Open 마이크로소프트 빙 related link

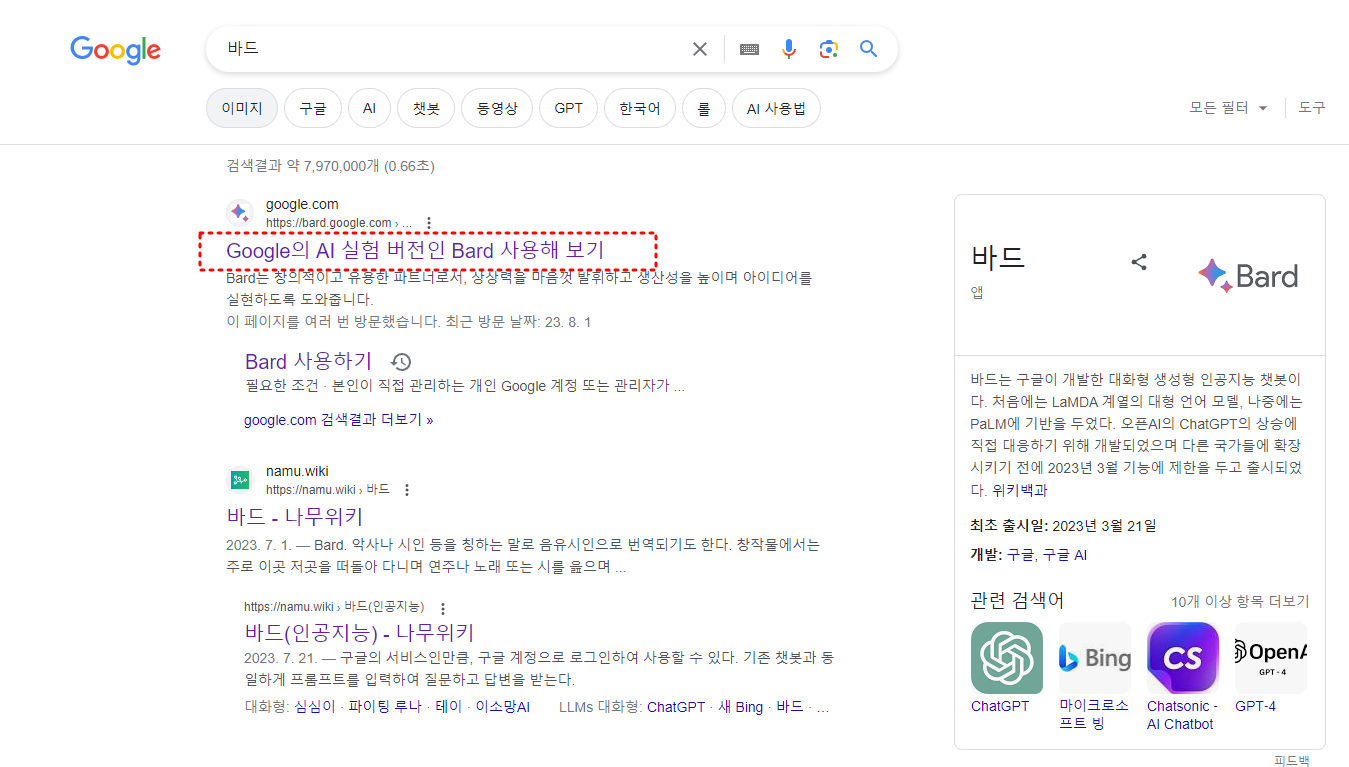click(x=1094, y=715)
